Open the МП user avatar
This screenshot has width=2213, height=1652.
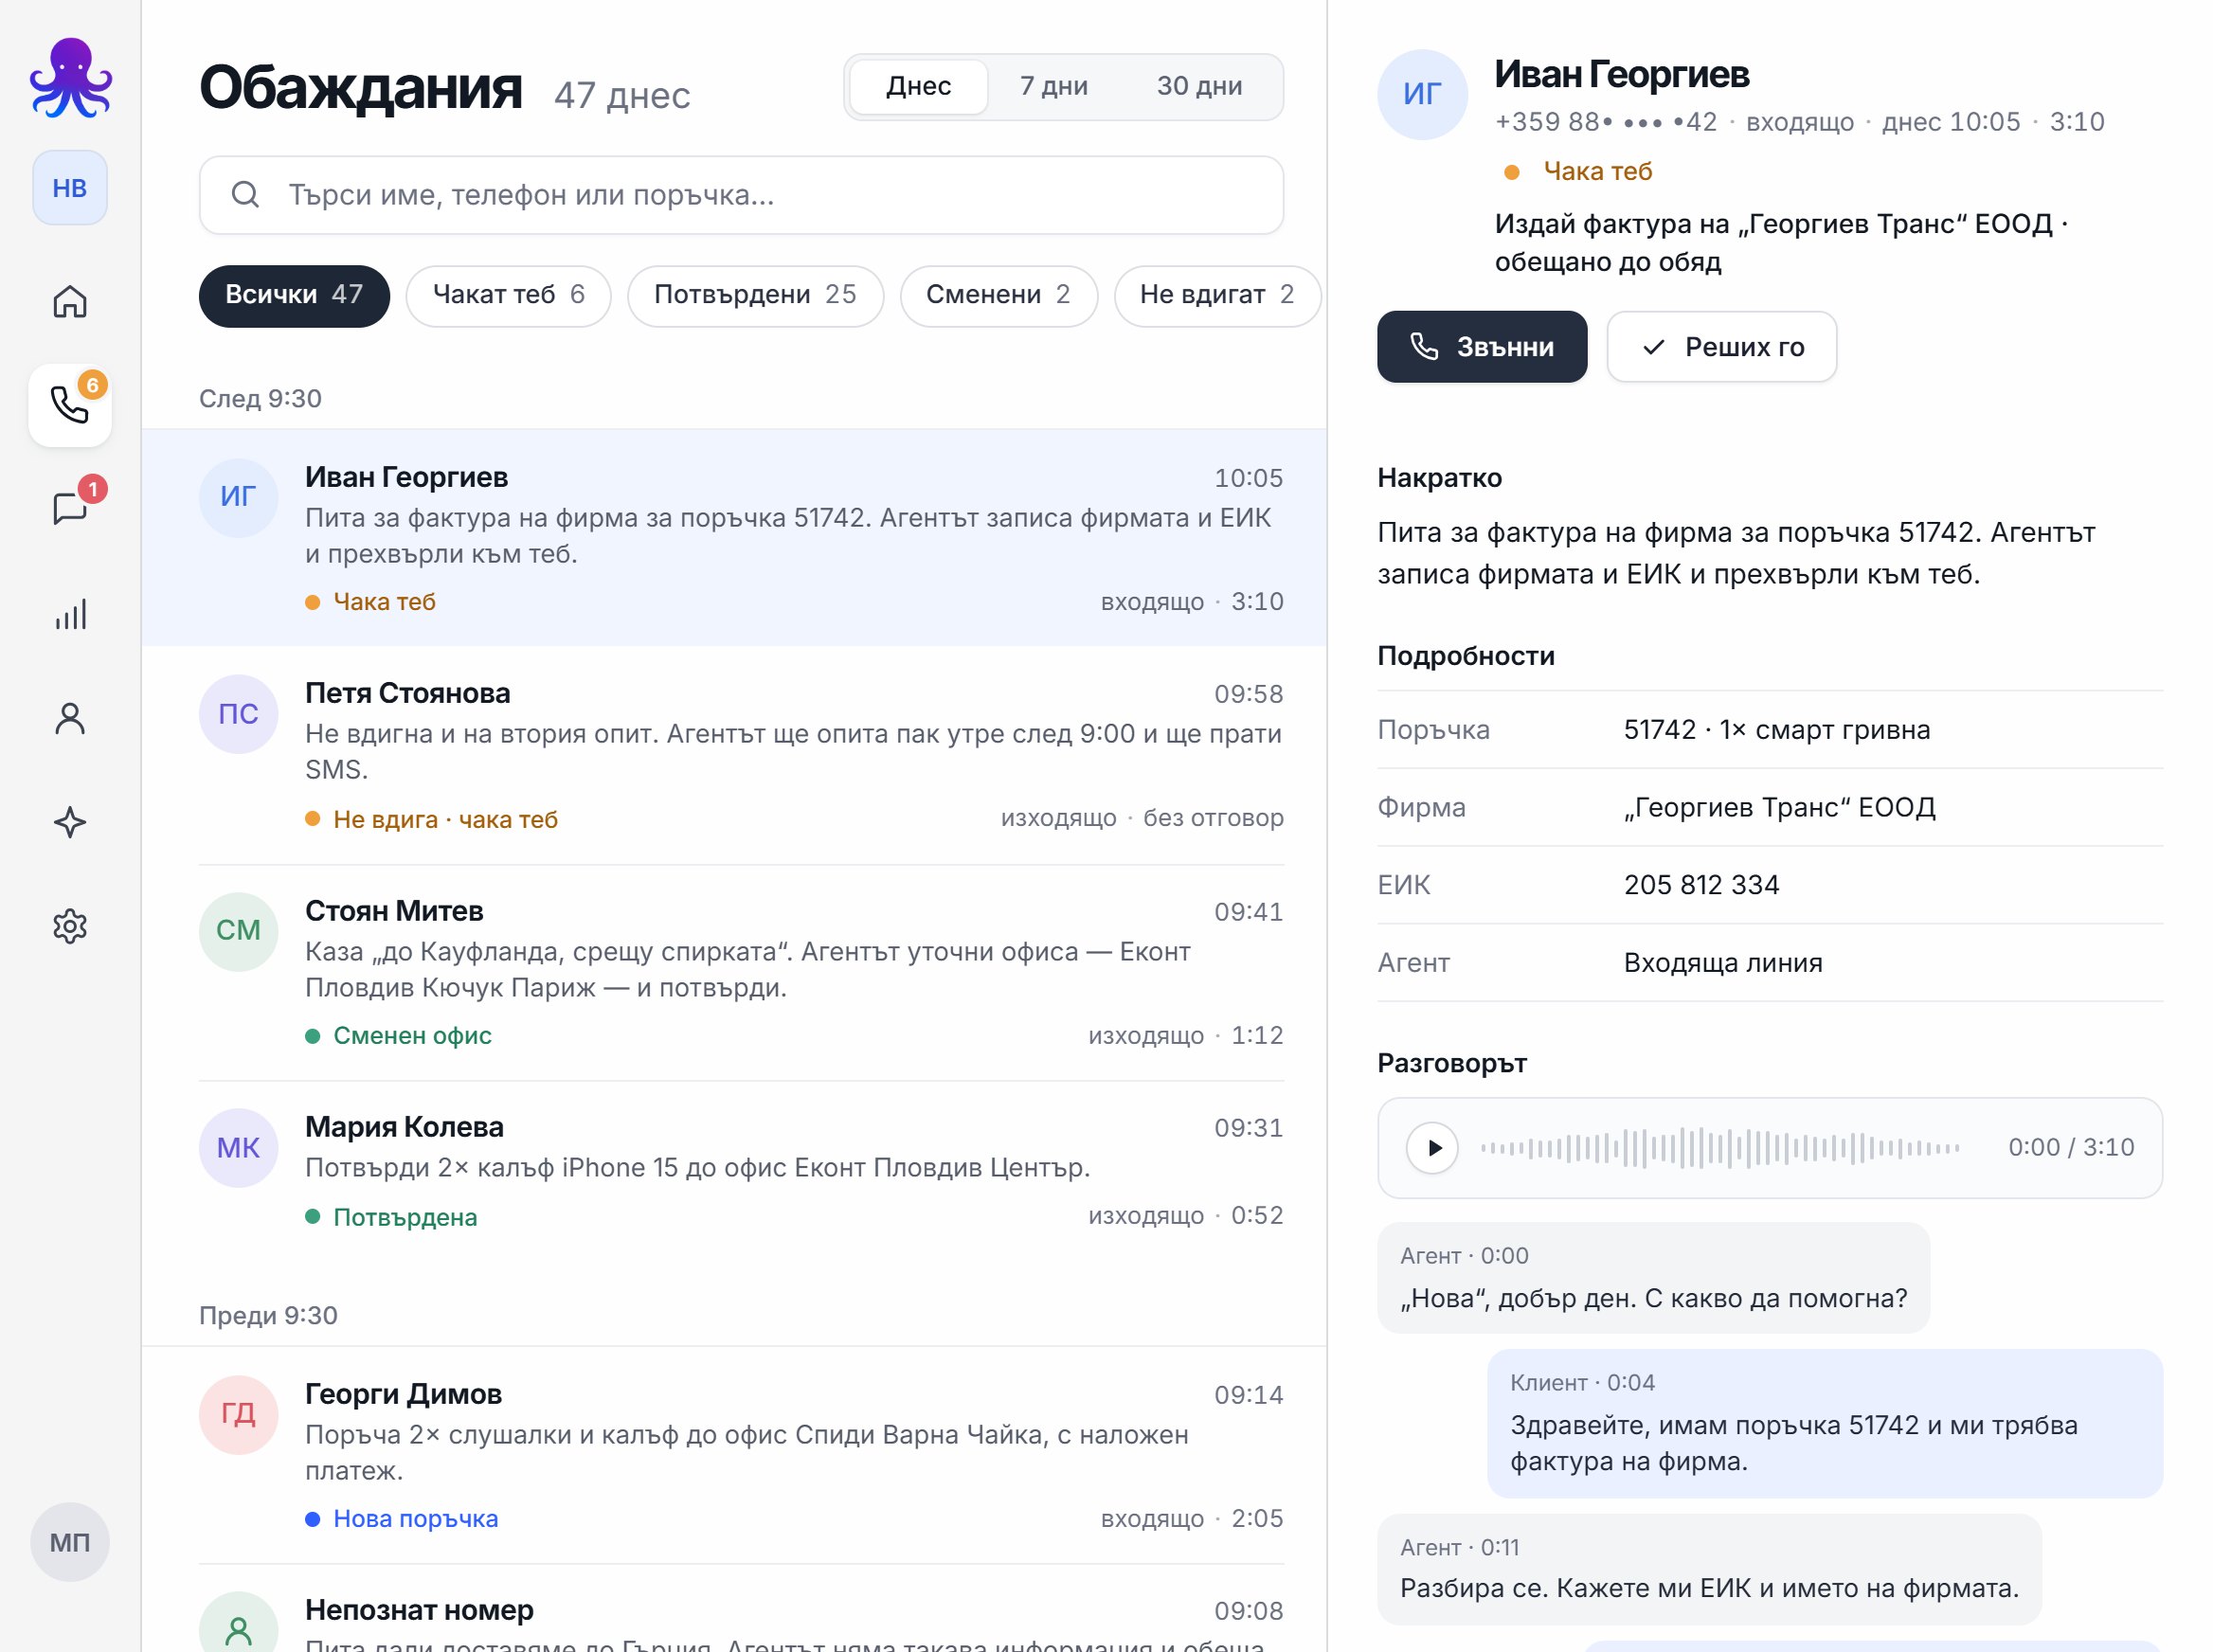pyautogui.click(x=70, y=1542)
